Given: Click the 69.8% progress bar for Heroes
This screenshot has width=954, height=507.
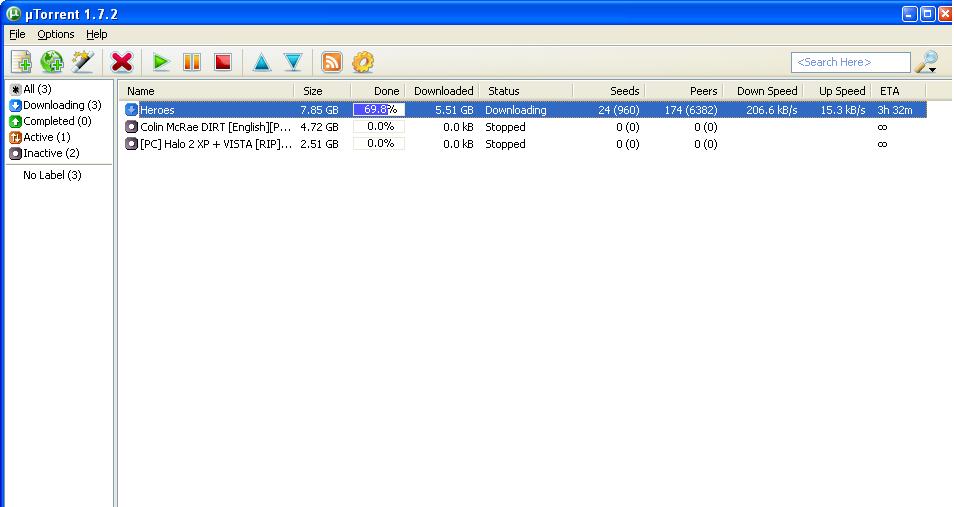Looking at the screenshot, I should pos(378,110).
